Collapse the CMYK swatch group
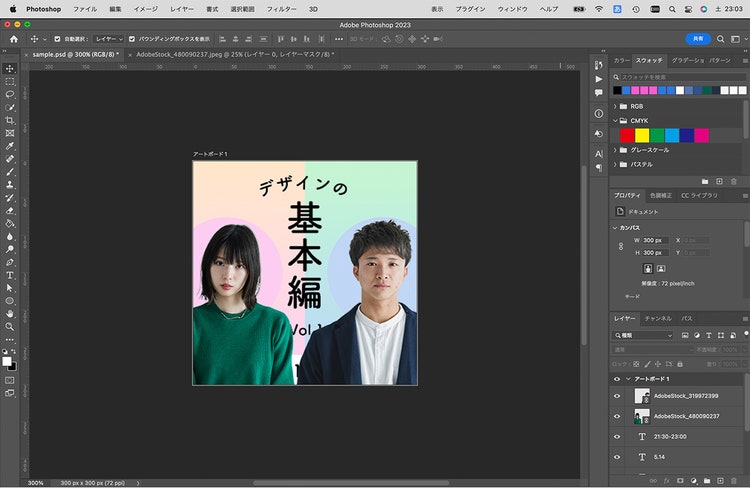Screen dimensions: 750x488 point(615,121)
